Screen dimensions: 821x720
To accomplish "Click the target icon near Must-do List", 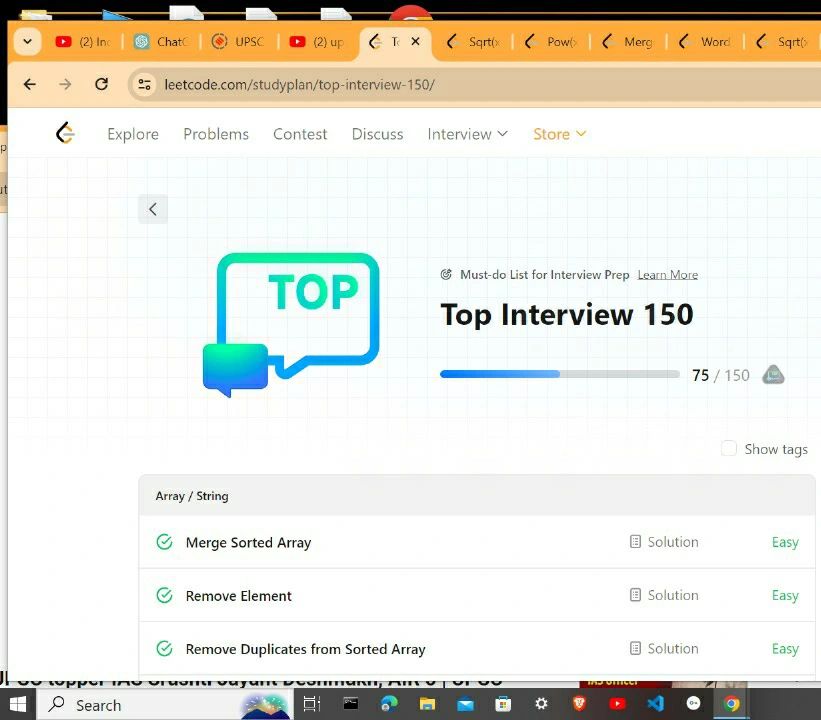I will [446, 274].
